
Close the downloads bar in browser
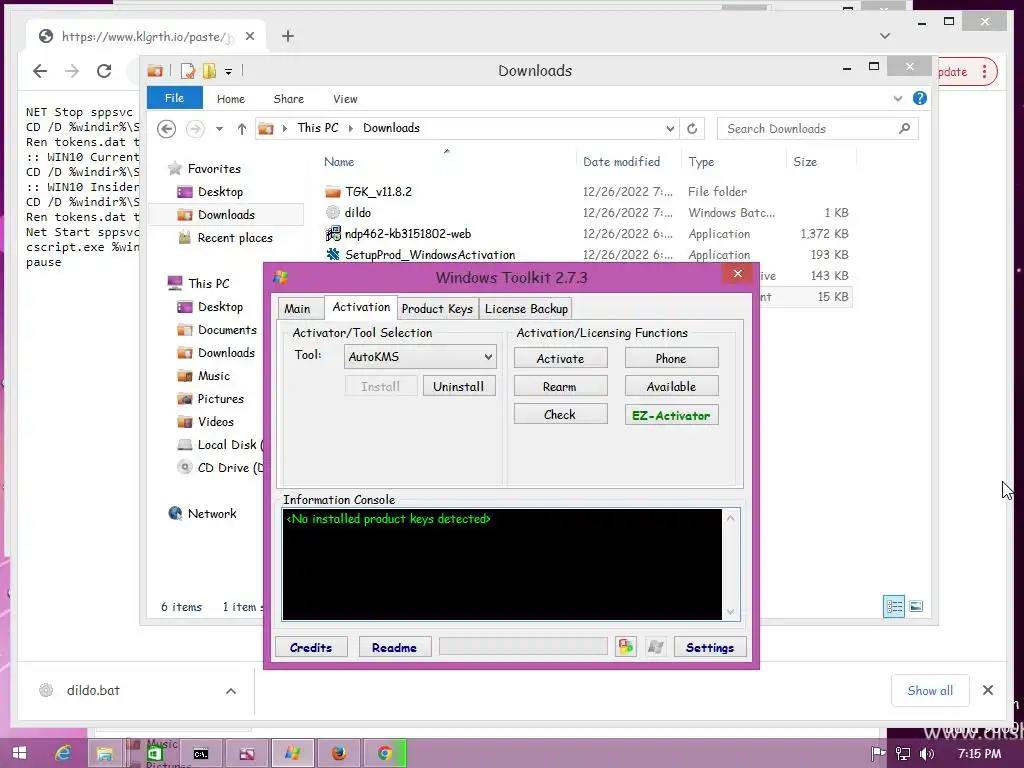click(x=988, y=690)
